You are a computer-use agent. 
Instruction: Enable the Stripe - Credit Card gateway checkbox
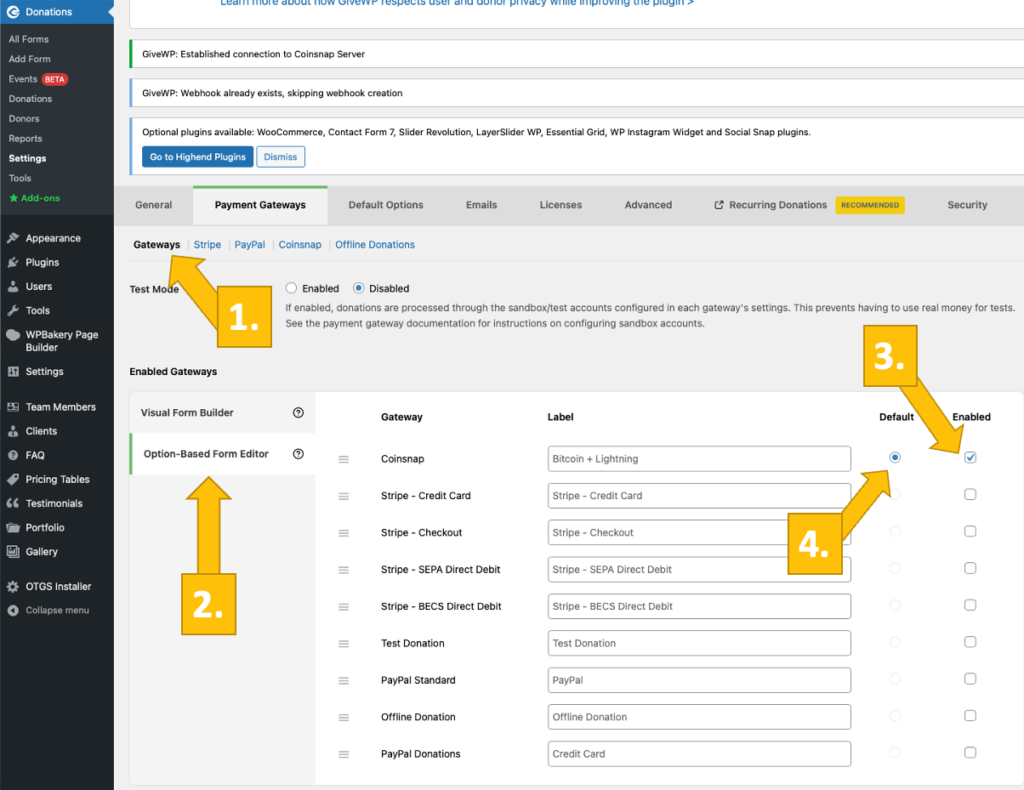[x=970, y=495]
